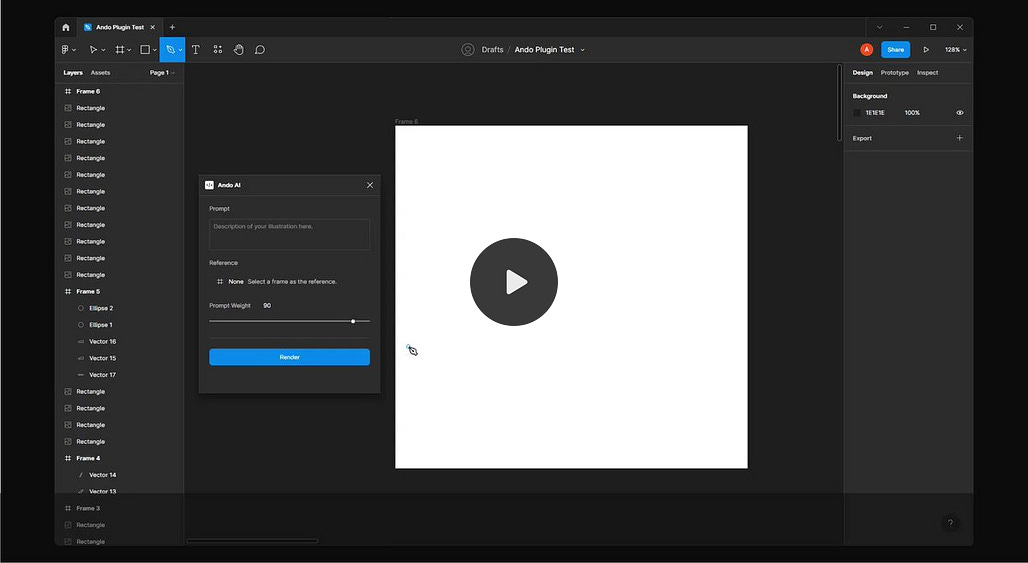1028x563 pixels.
Task: Click the Prompt description text field
Action: click(x=289, y=234)
